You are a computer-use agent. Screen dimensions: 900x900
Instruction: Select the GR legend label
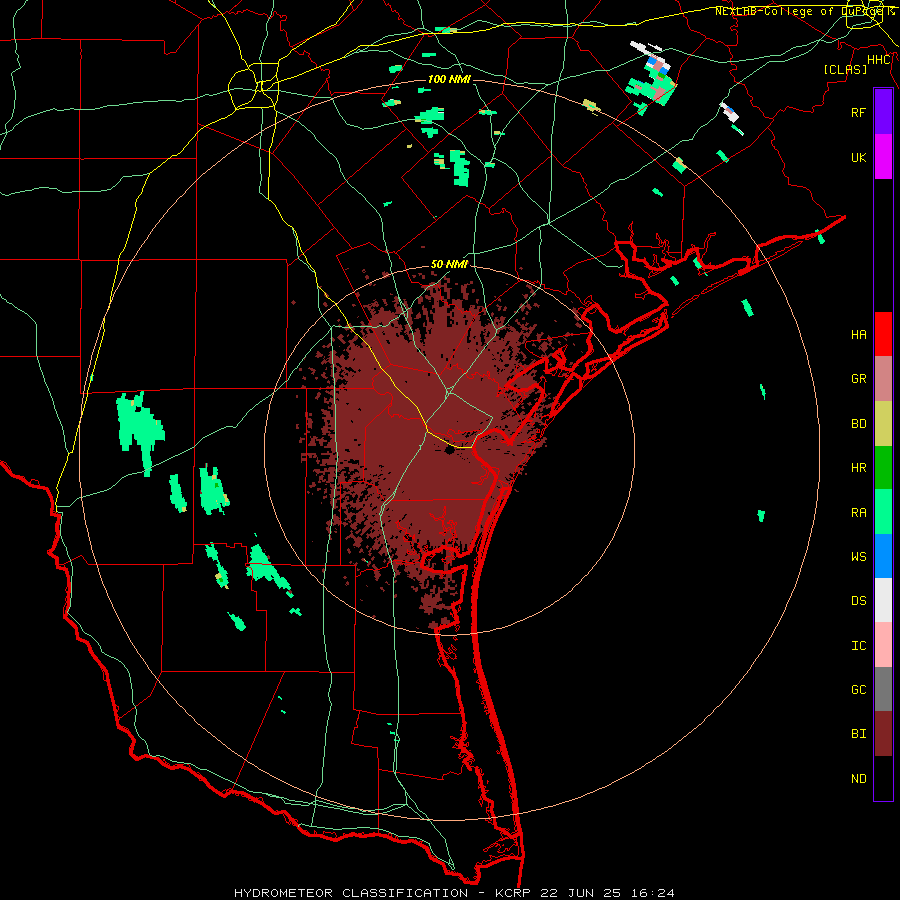[x=858, y=379]
